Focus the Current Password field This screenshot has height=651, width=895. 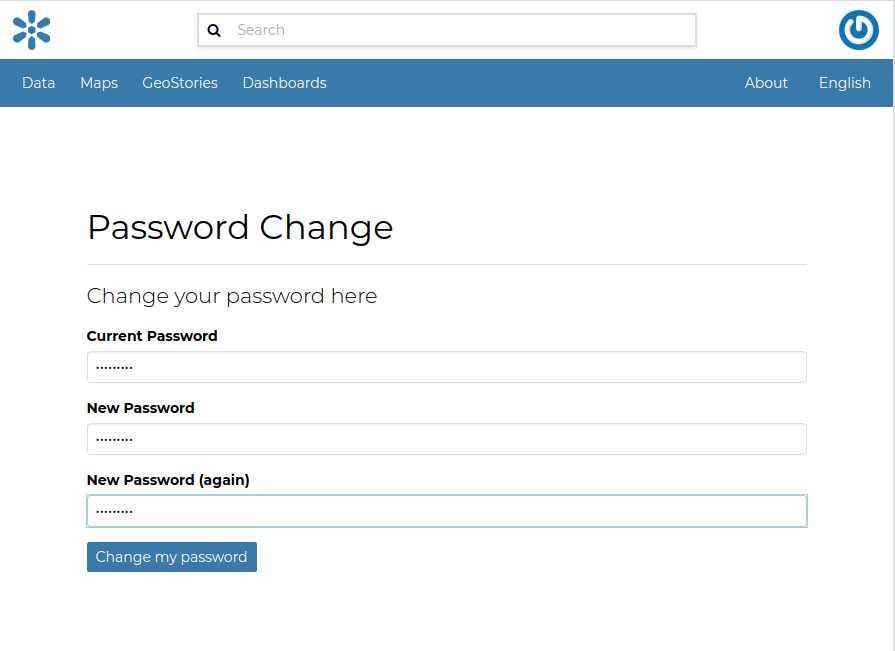[x=447, y=367]
